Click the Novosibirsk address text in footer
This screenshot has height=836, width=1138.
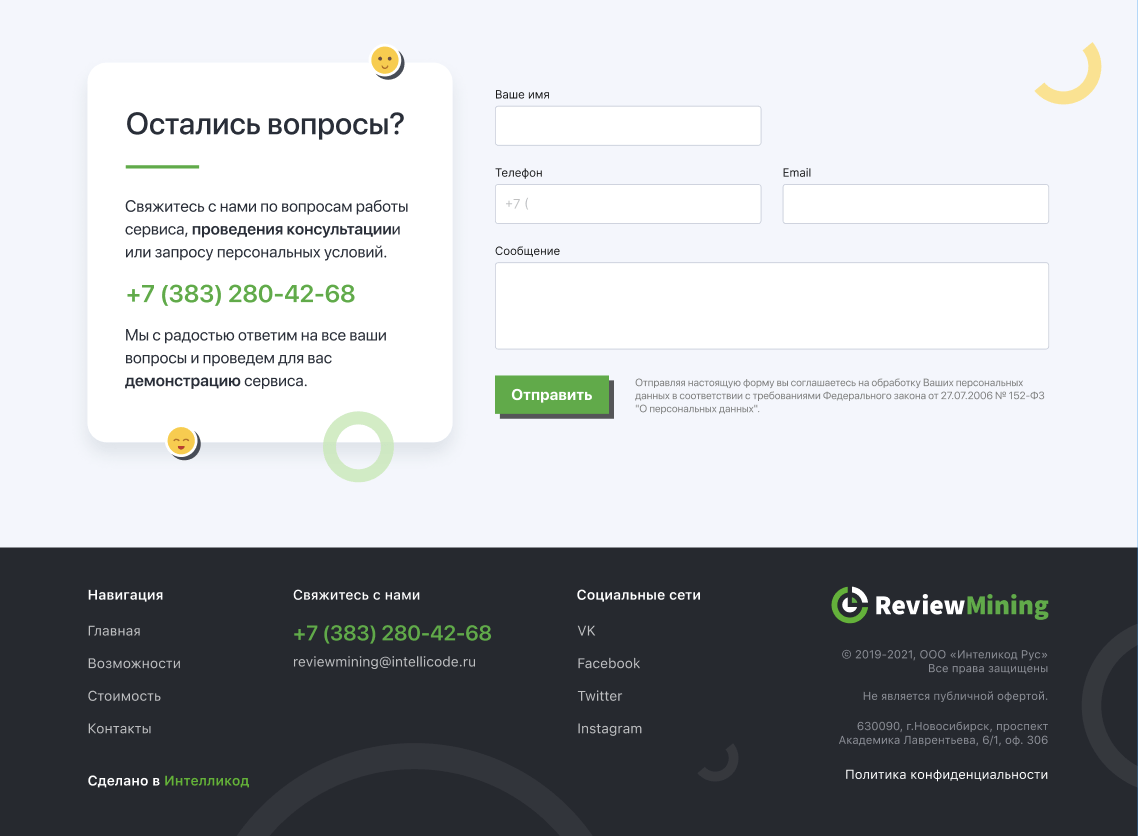coord(943,733)
